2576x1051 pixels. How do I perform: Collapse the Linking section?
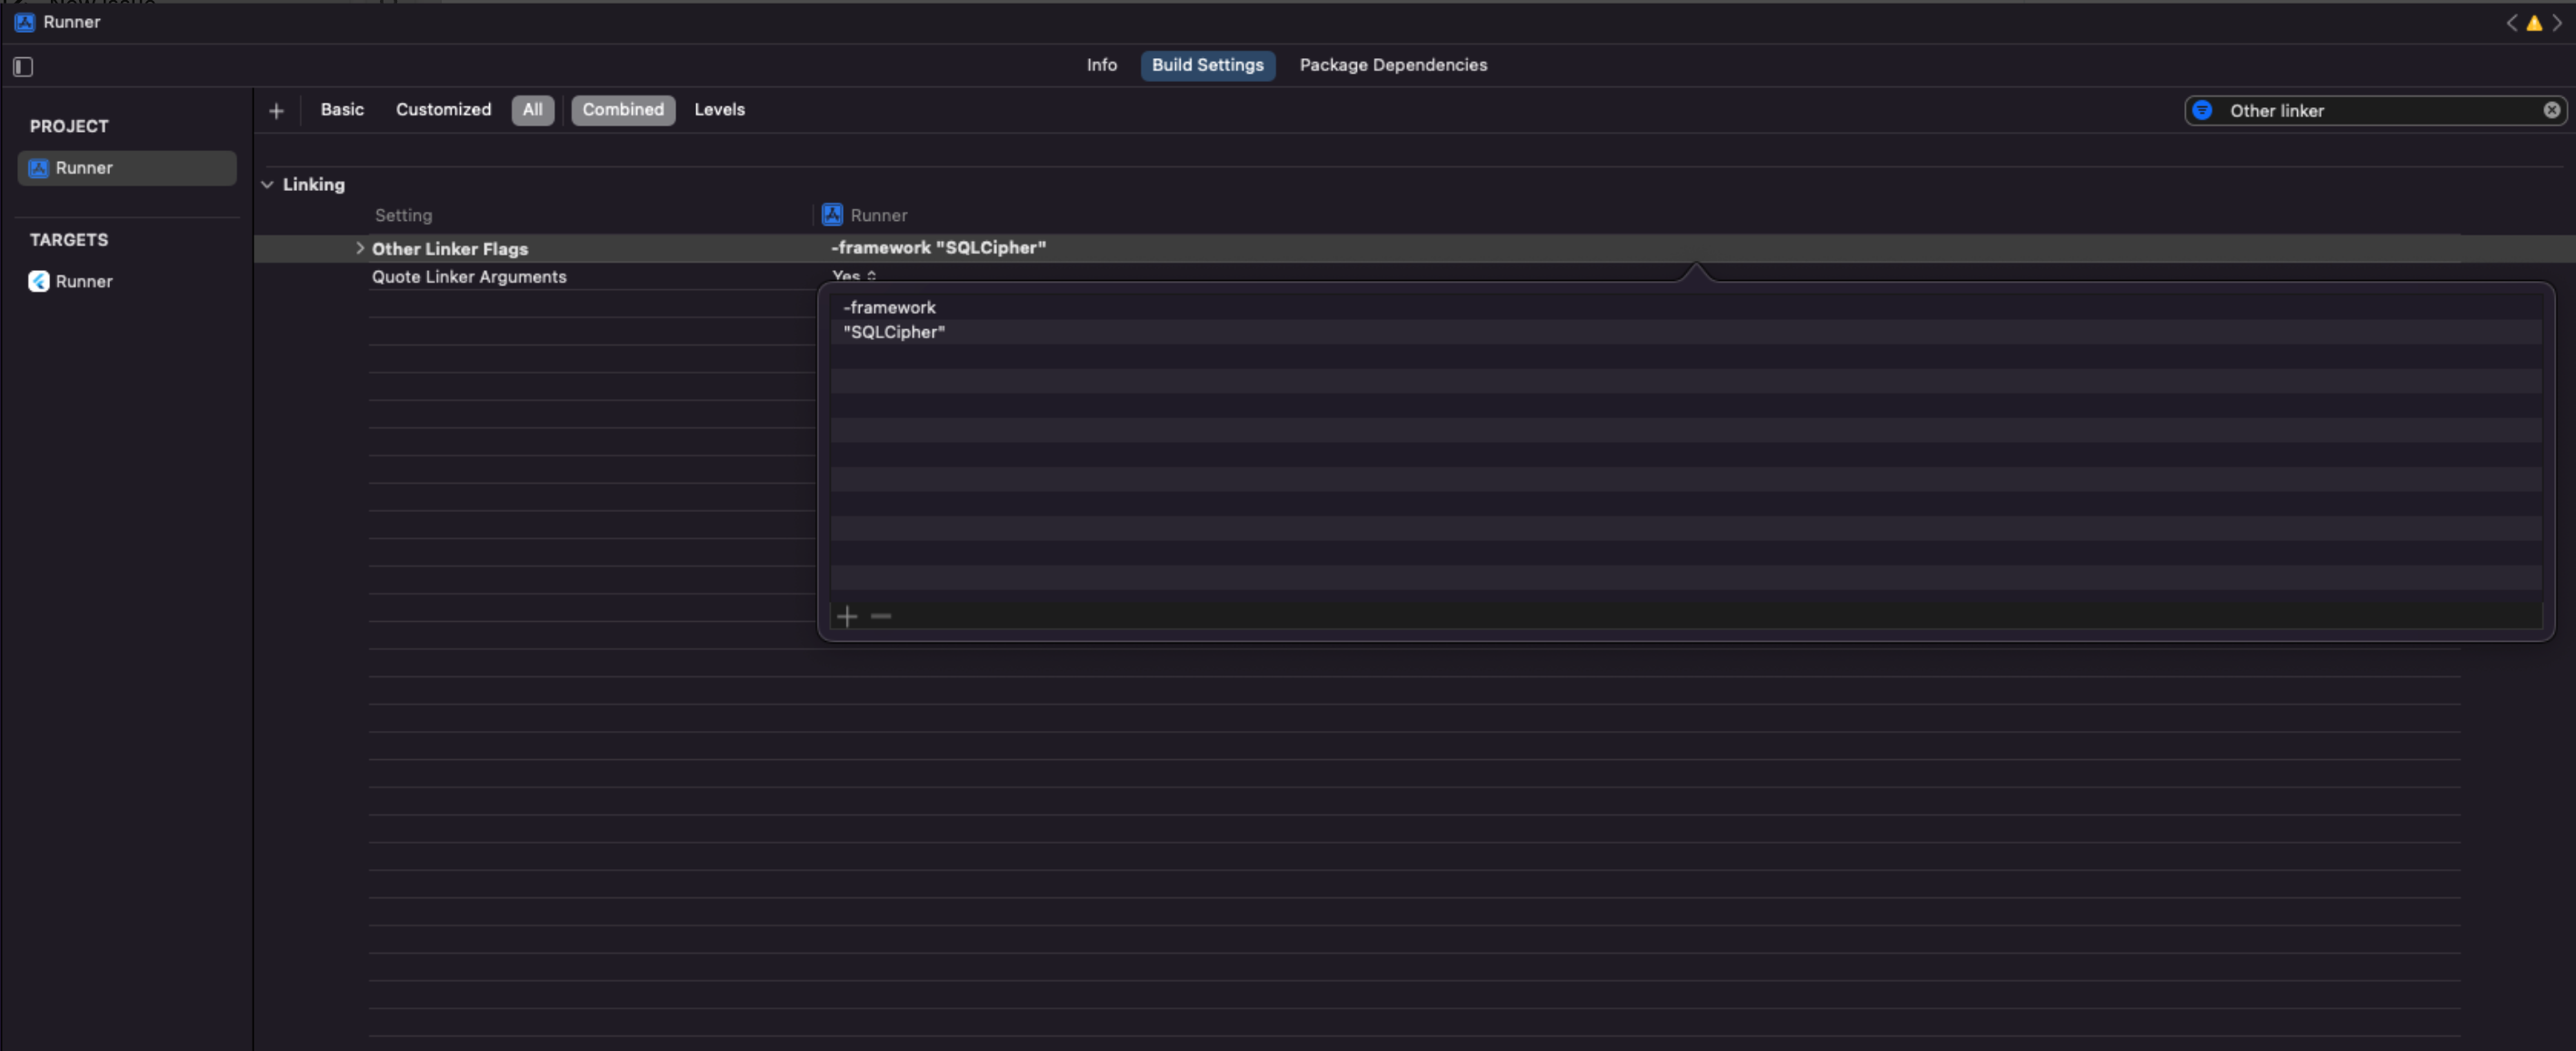(267, 185)
